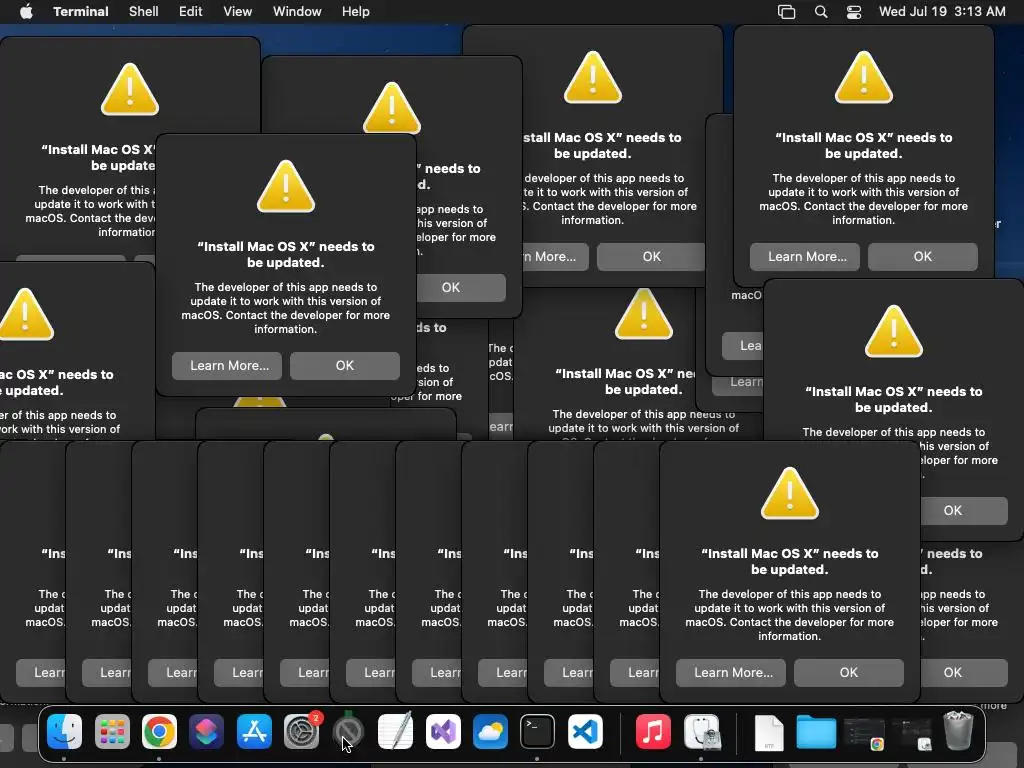Click Learn More in the frontmost dialog below Edit menu

click(227, 366)
